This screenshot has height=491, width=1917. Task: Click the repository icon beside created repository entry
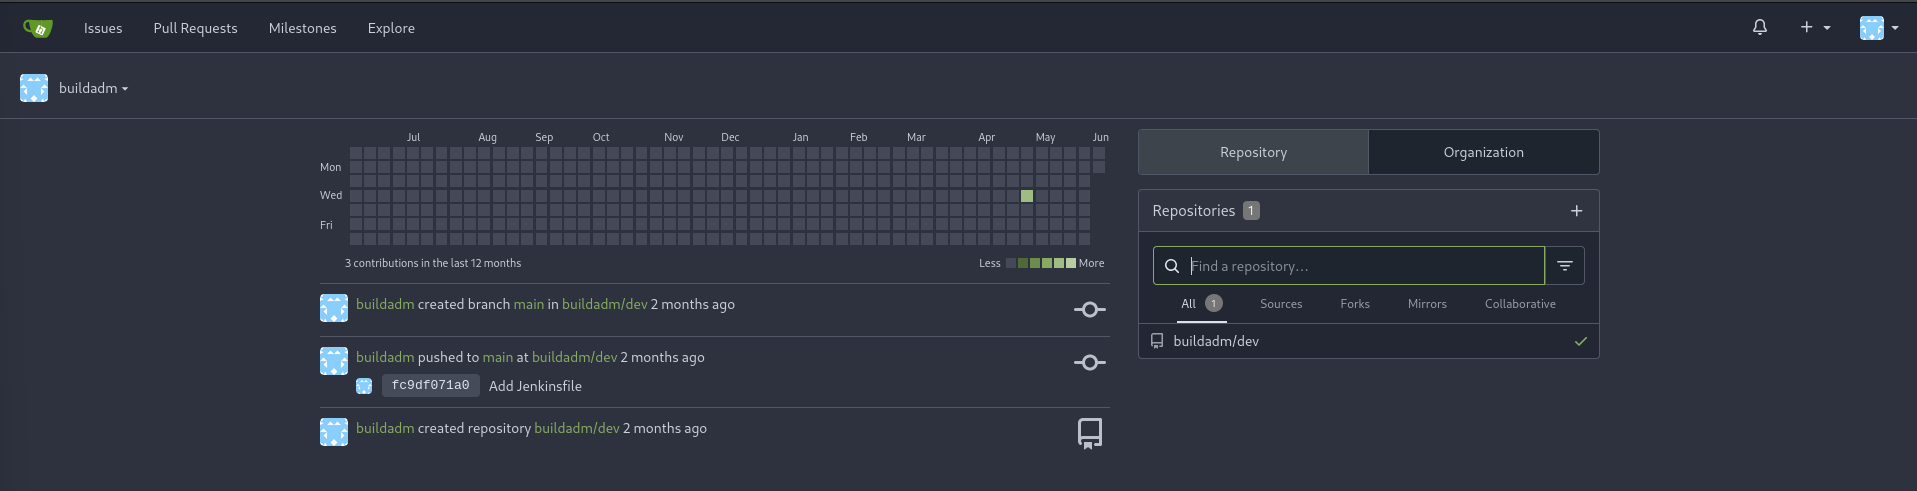[1089, 433]
